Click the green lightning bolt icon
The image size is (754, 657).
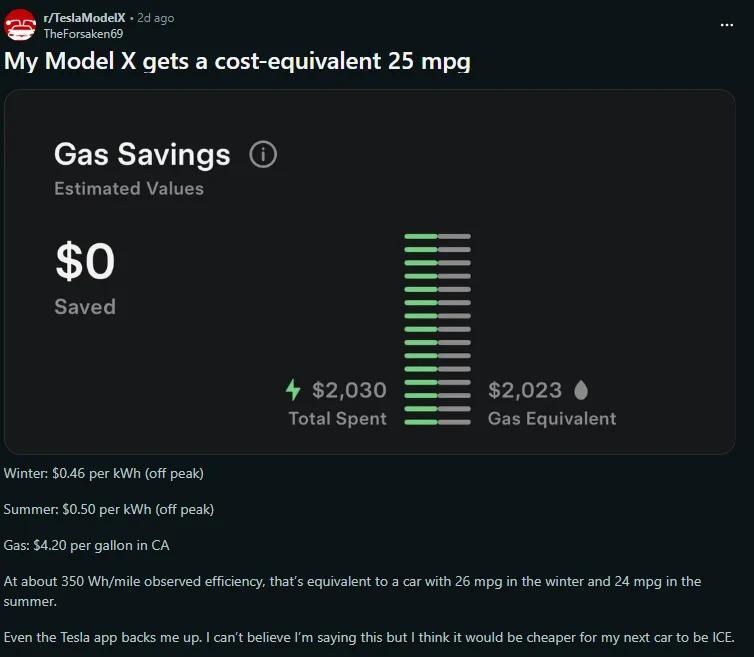point(293,389)
